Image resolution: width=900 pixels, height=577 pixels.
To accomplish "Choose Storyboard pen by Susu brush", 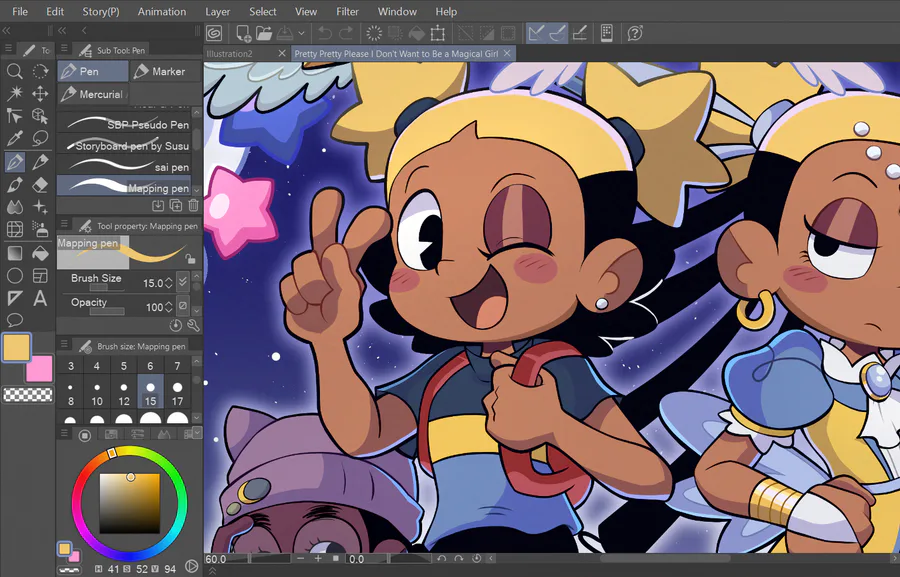I will coord(126,146).
